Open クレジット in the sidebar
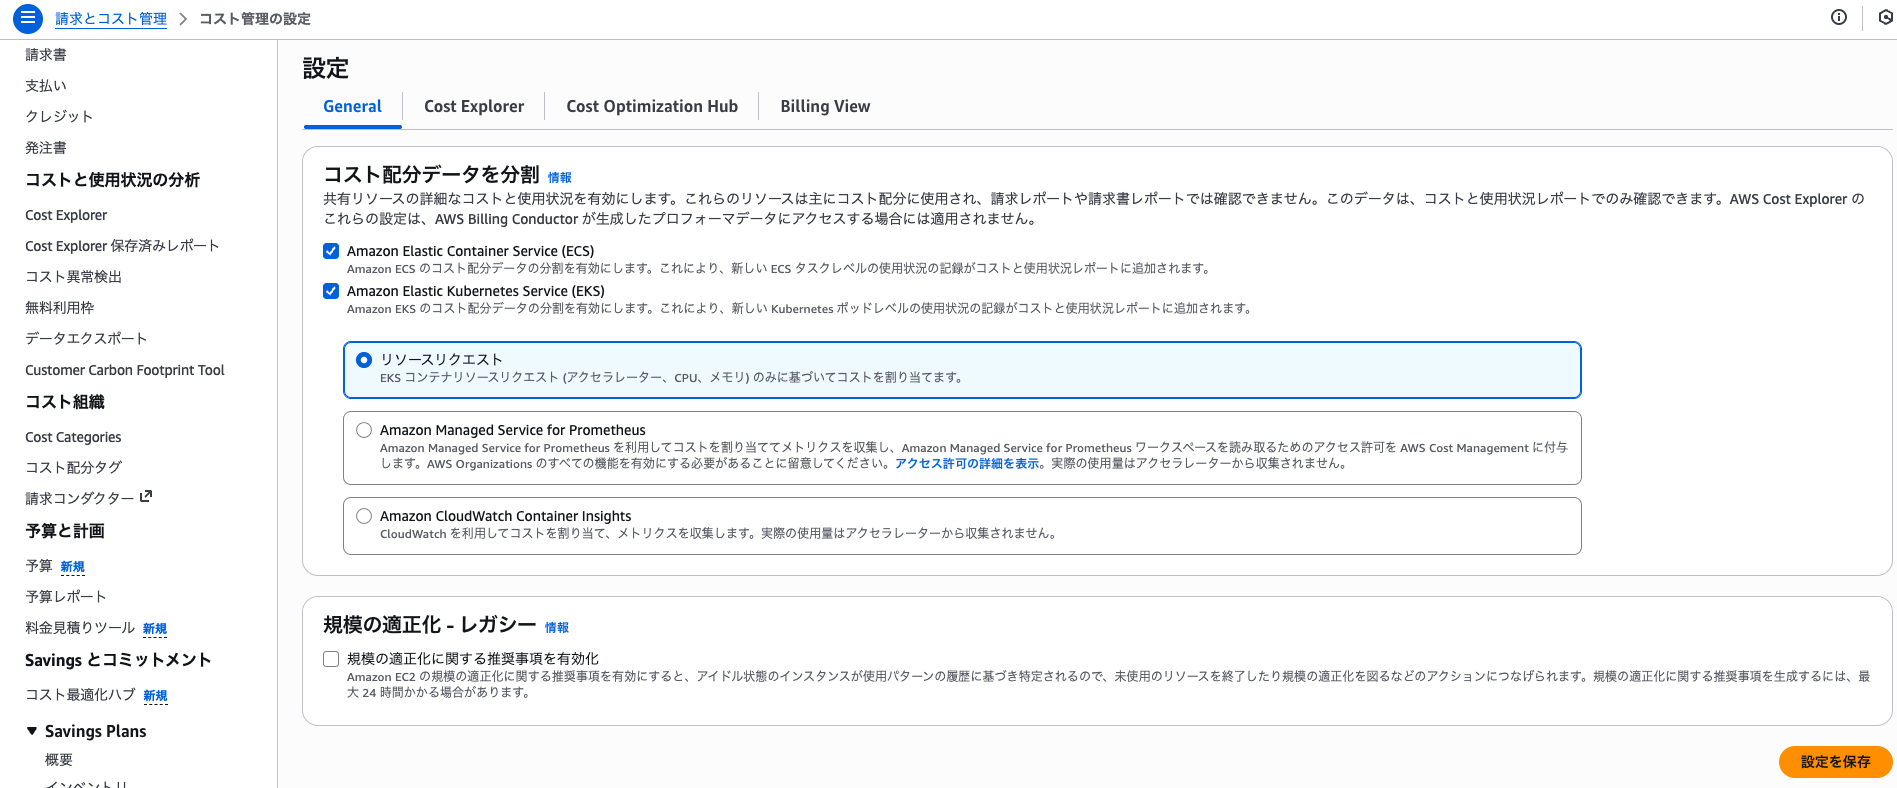Viewport: 1897px width, 788px height. click(59, 117)
